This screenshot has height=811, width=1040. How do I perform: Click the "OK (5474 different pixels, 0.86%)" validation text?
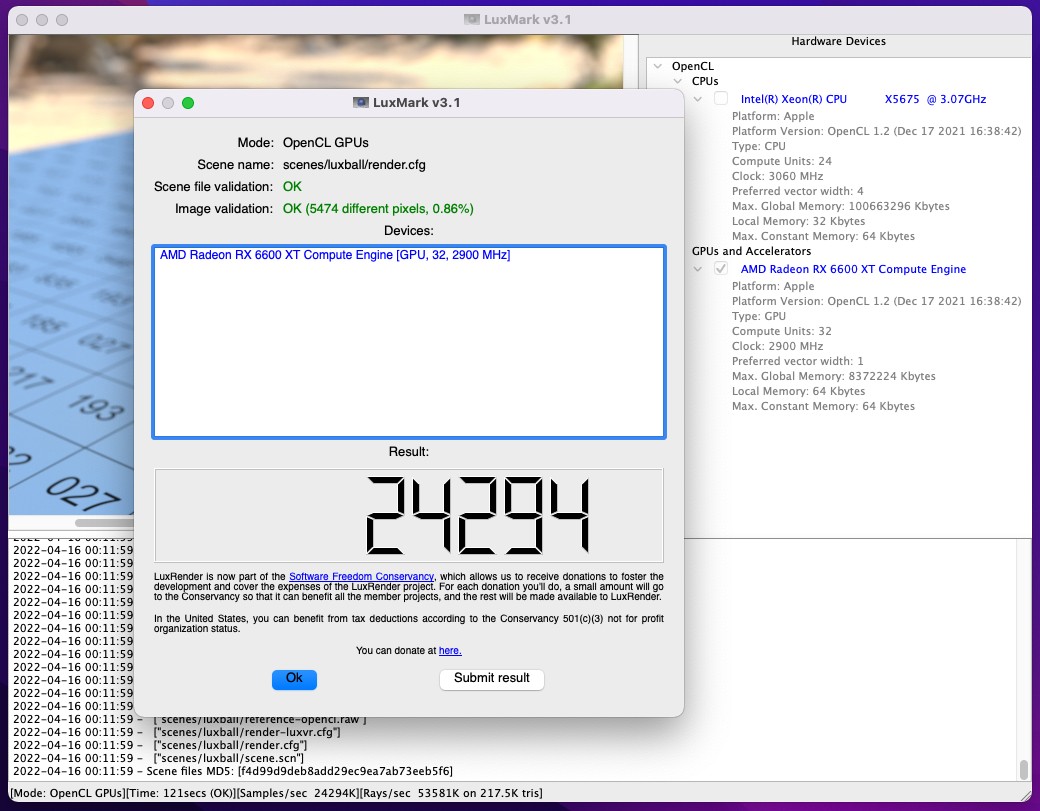[378, 209]
